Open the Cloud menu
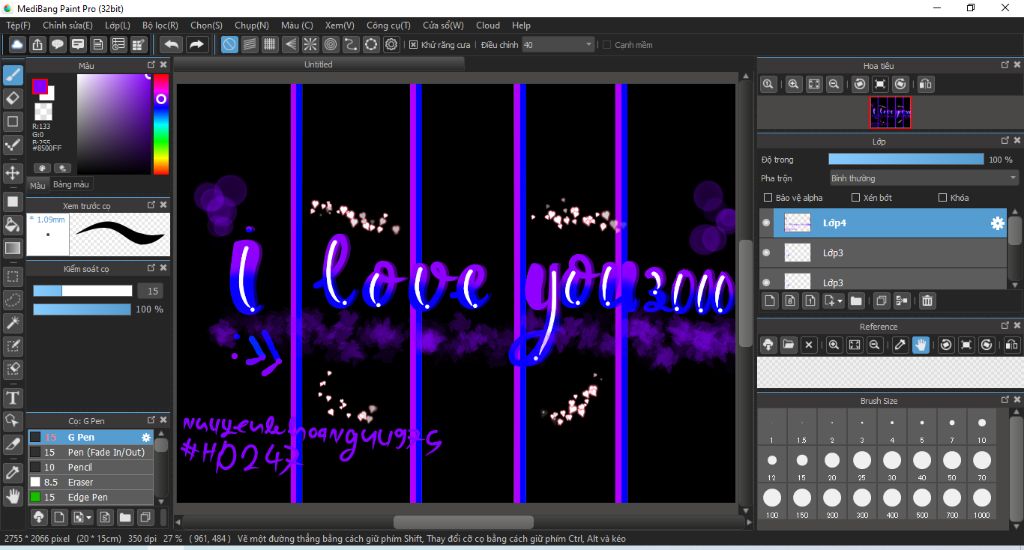 (x=488, y=25)
